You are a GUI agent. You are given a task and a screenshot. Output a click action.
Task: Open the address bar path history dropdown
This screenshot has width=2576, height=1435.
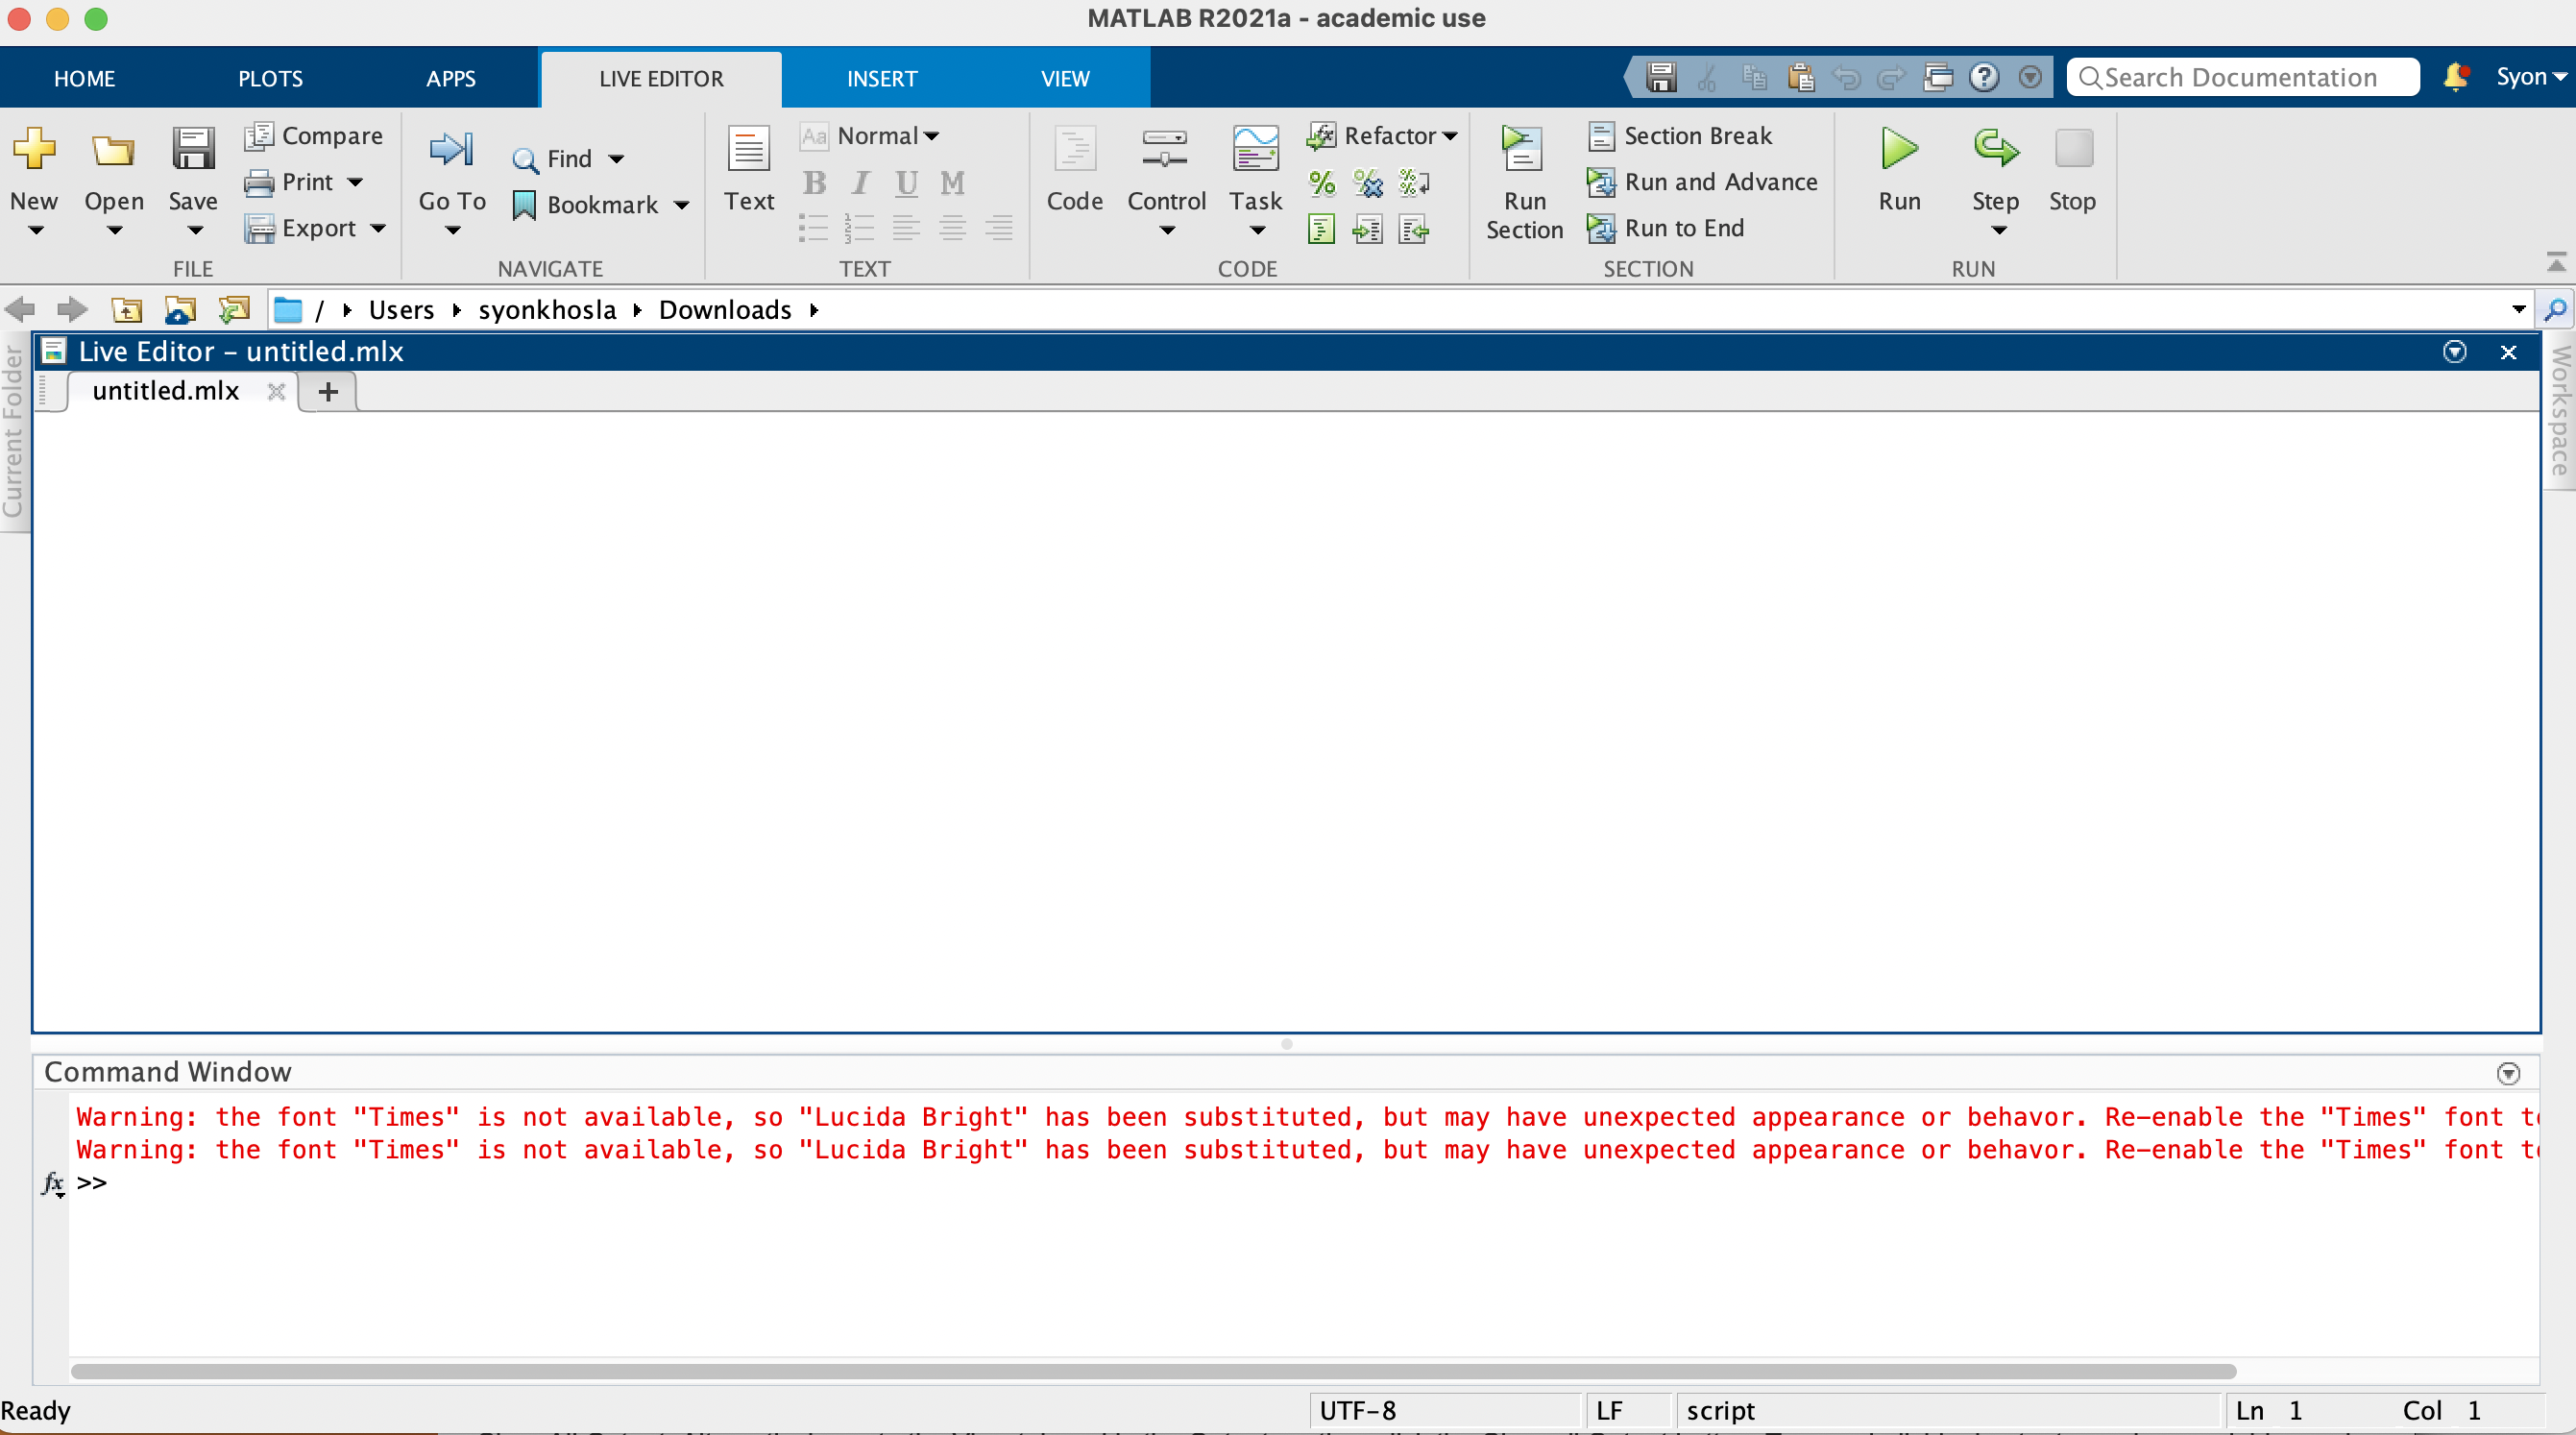[2518, 310]
